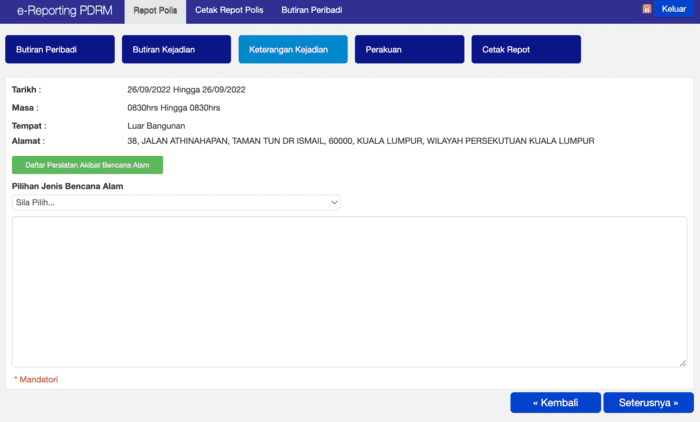The height and width of the screenshot is (422, 700).
Task: Click the orange lock icon beside Keluar
Action: point(647,9)
